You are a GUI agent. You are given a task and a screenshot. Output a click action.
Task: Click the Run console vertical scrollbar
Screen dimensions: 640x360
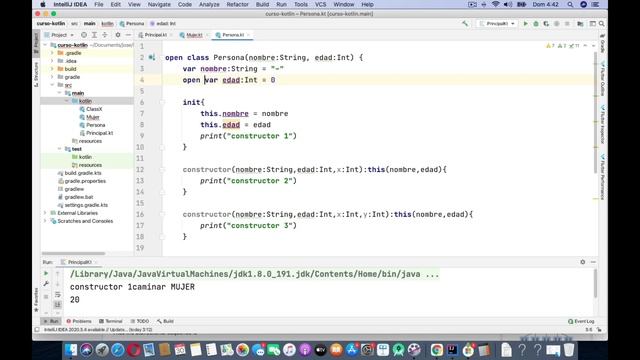pyautogui.click(x=596, y=284)
